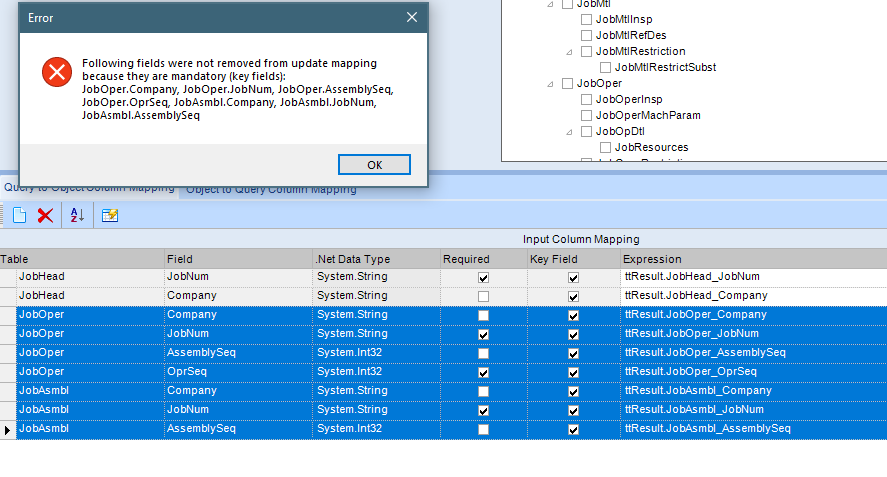The width and height of the screenshot is (887, 477).
Task: Sort mappings with the A-Z sort icon
Action: pyautogui.click(x=77, y=215)
